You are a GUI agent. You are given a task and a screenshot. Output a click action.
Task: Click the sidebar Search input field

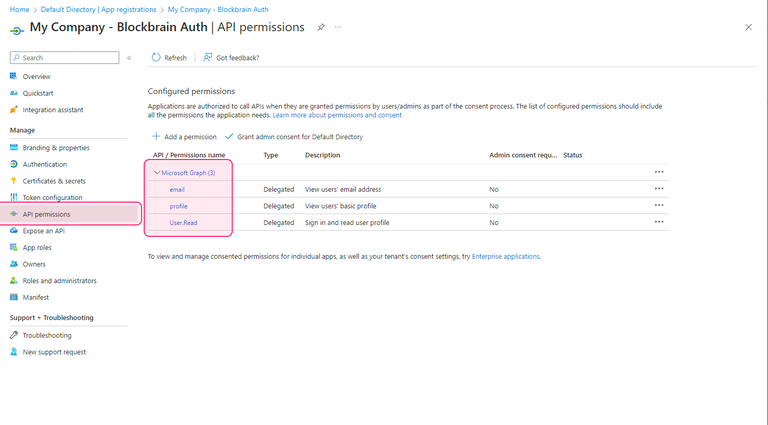(65, 58)
